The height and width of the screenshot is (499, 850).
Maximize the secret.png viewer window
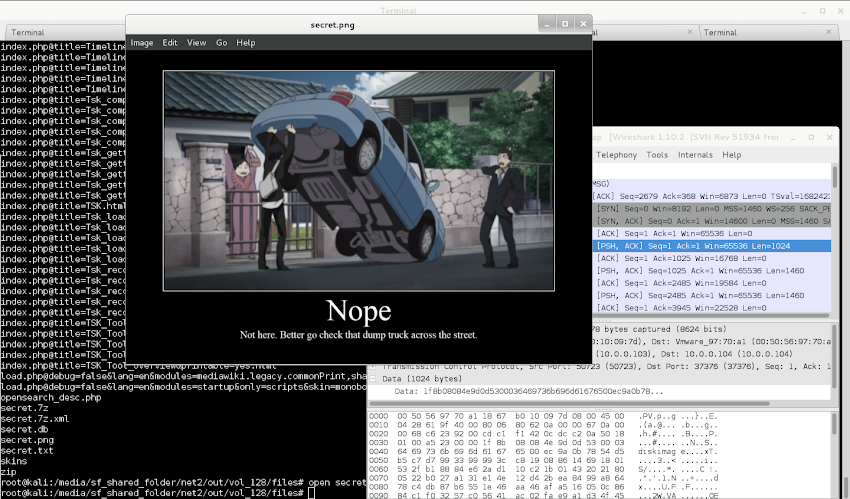pos(565,24)
